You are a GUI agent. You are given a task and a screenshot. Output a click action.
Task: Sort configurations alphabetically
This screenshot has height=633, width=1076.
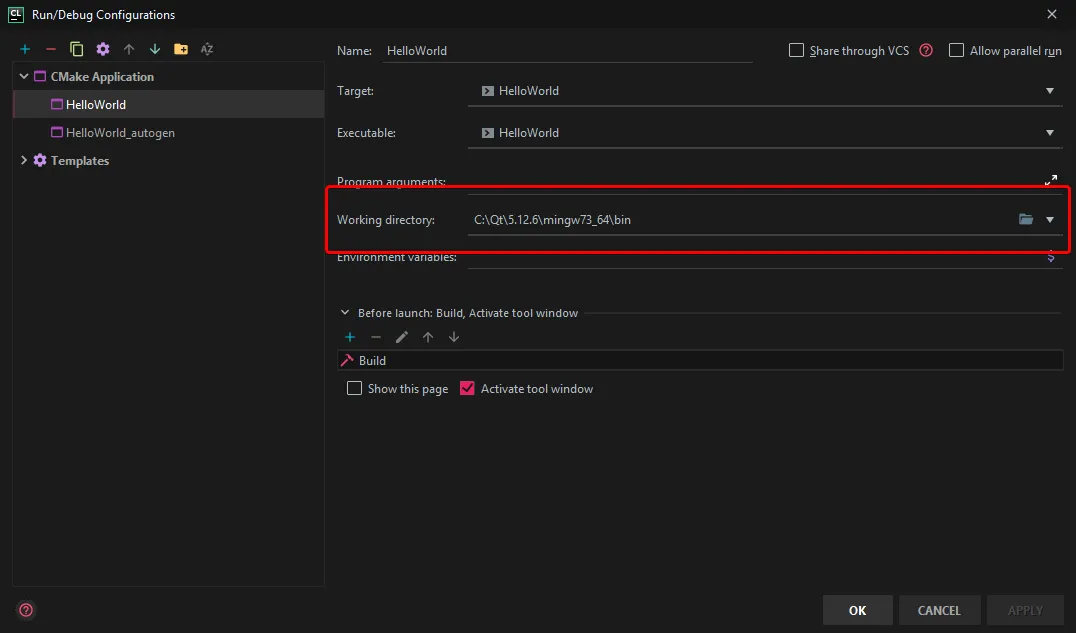(207, 49)
